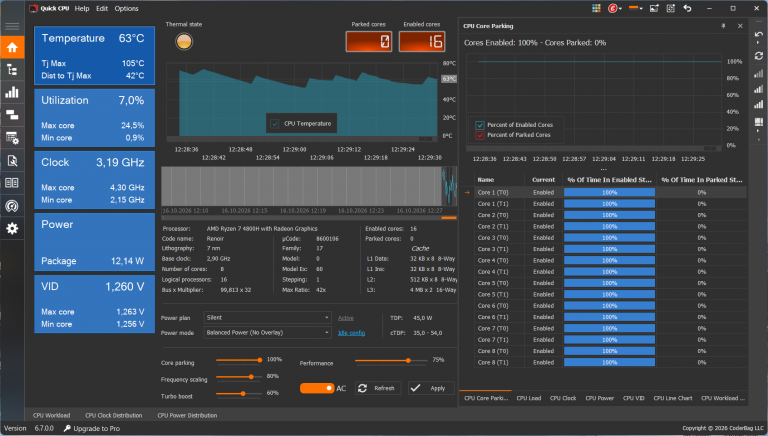Screen dimensions: 768x436
Task: Click the Active link
Action: 345,318
